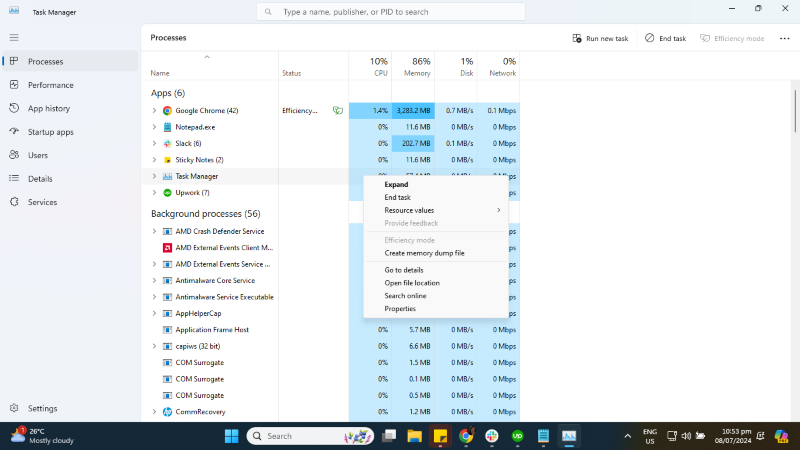Screen dimensions: 800x450
Task: Click the vertical scrollbar thumb
Action: [x=795, y=111]
